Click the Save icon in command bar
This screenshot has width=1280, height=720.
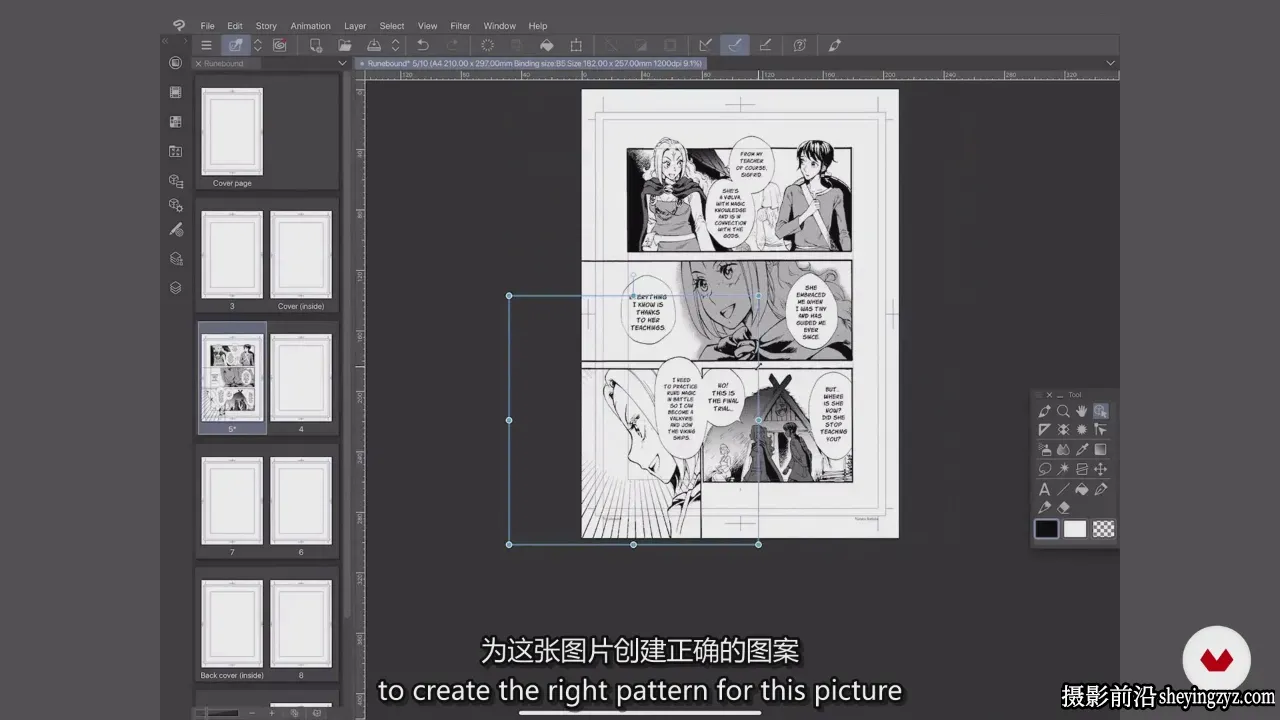click(x=374, y=45)
